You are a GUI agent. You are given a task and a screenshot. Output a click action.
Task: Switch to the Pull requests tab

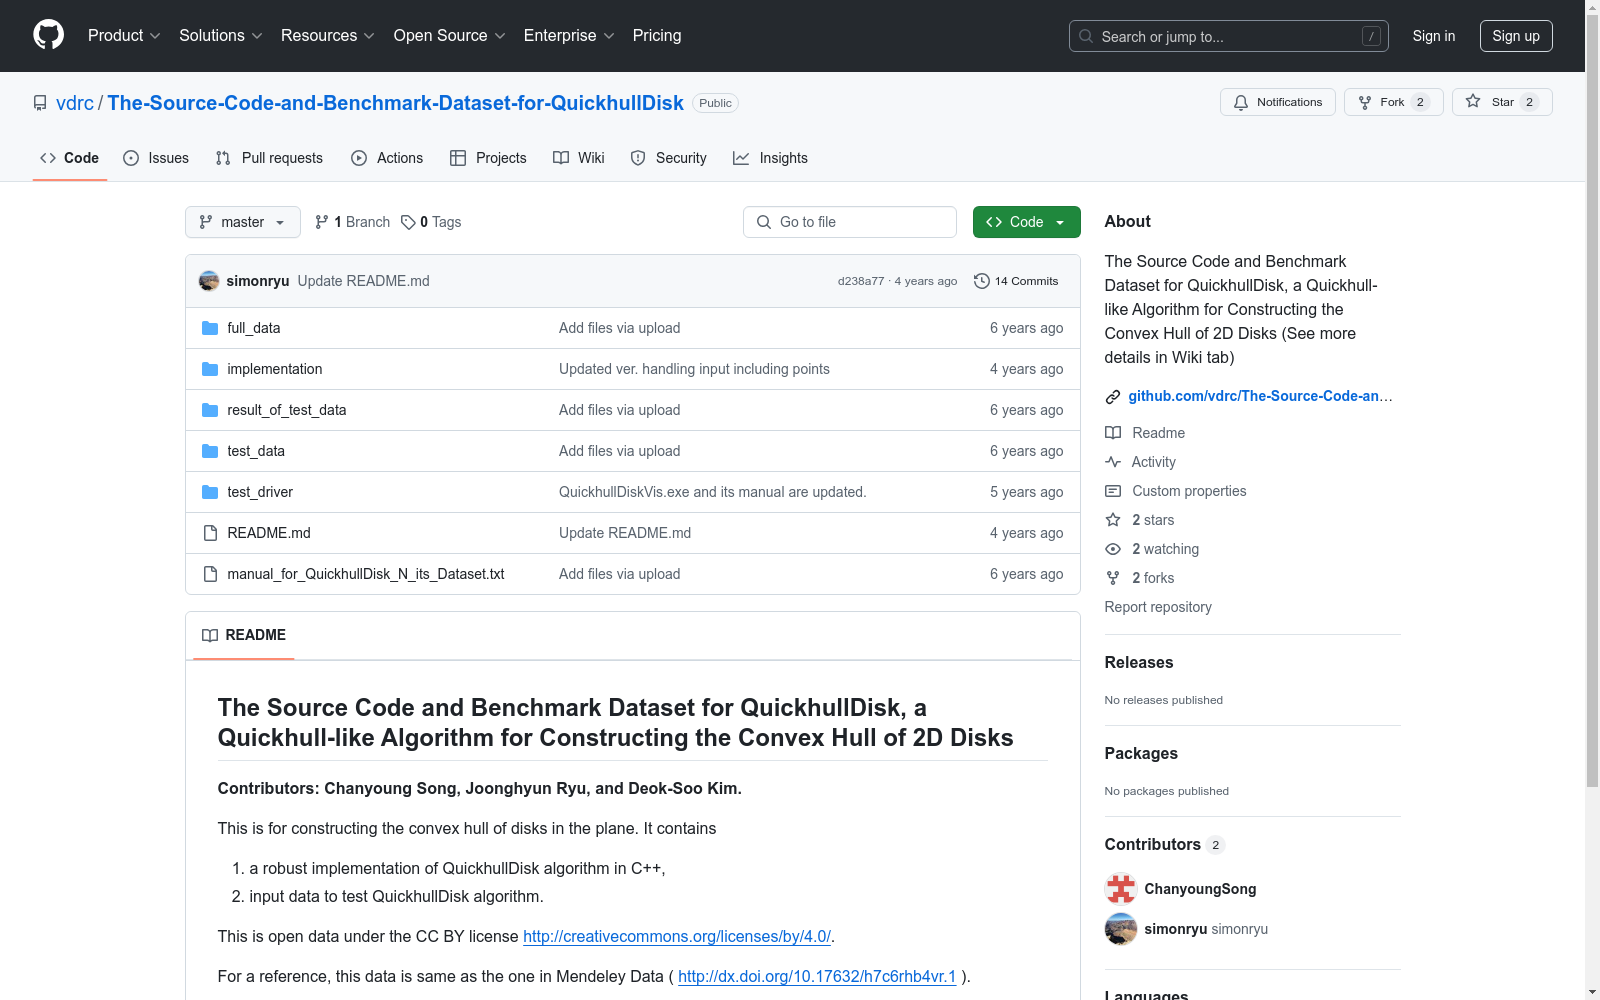[269, 158]
